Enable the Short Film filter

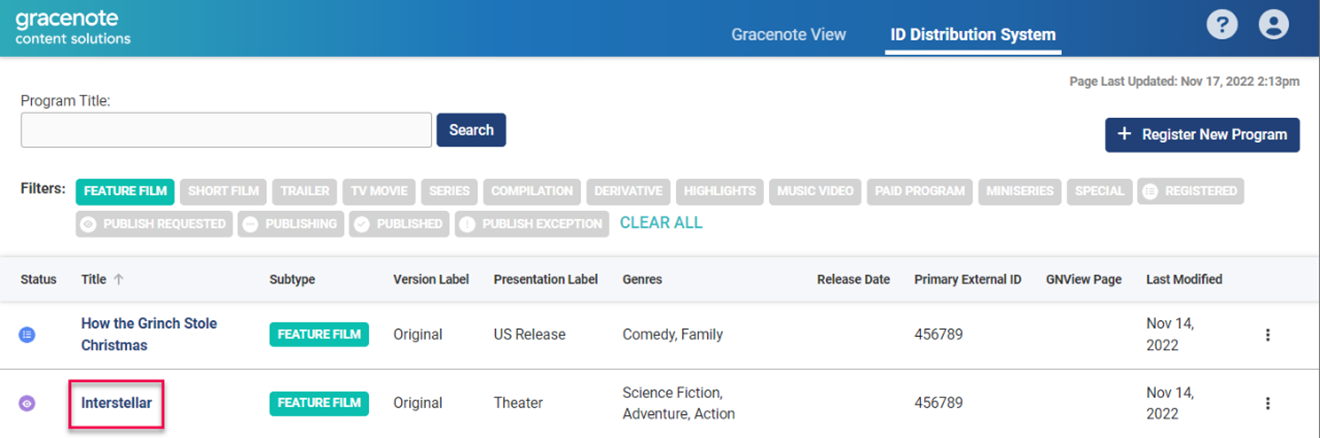[x=224, y=191]
